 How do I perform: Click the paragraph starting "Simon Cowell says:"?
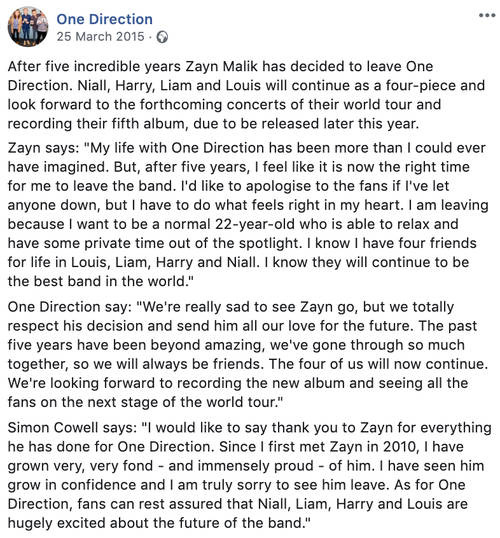pos(249,475)
